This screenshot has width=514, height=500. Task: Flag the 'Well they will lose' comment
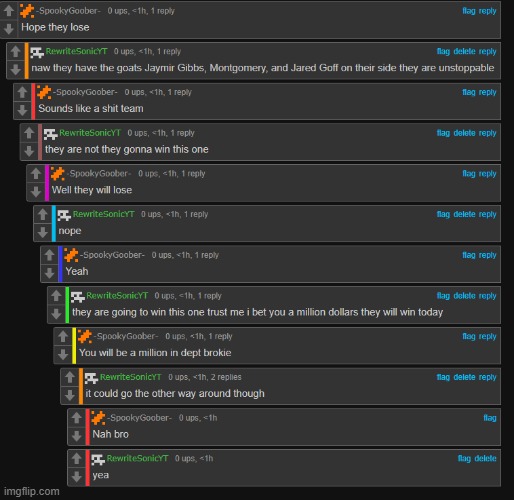coord(469,173)
